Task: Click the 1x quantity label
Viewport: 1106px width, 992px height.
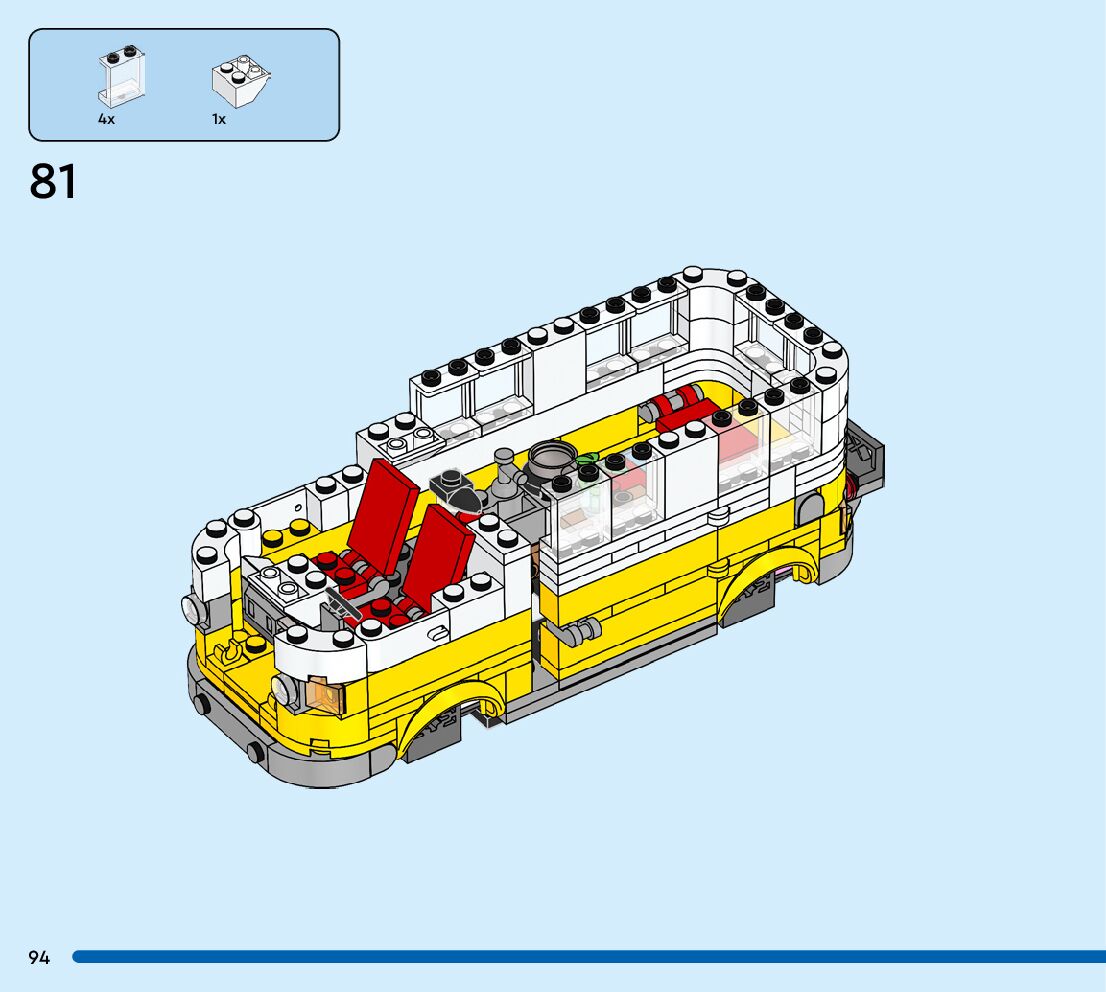Action: 218,119
